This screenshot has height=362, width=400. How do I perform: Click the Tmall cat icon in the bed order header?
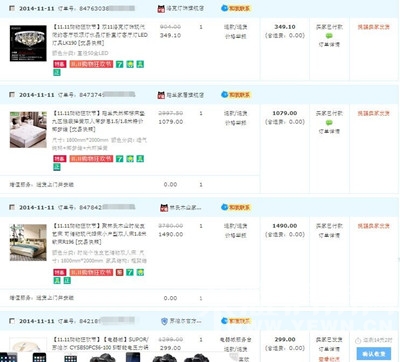tap(164, 208)
